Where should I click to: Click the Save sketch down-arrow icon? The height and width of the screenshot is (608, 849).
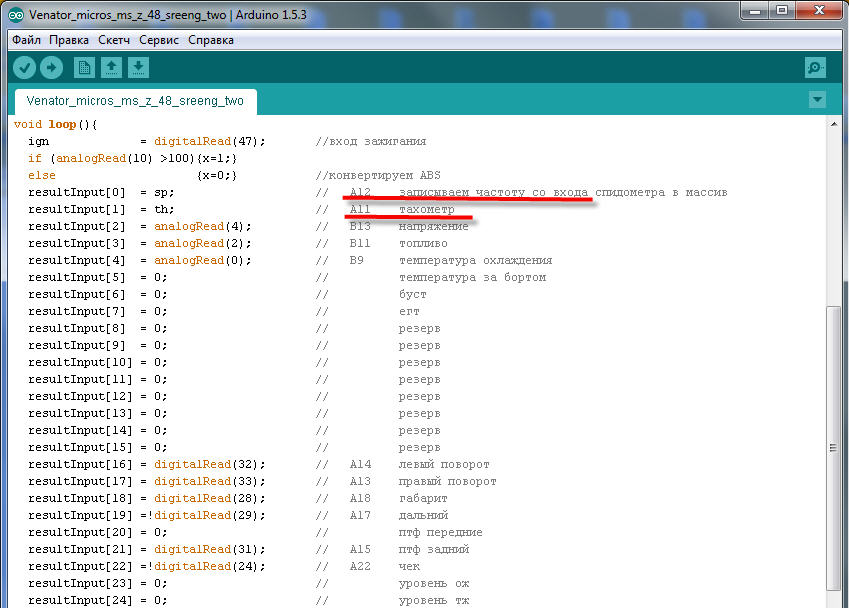click(139, 67)
